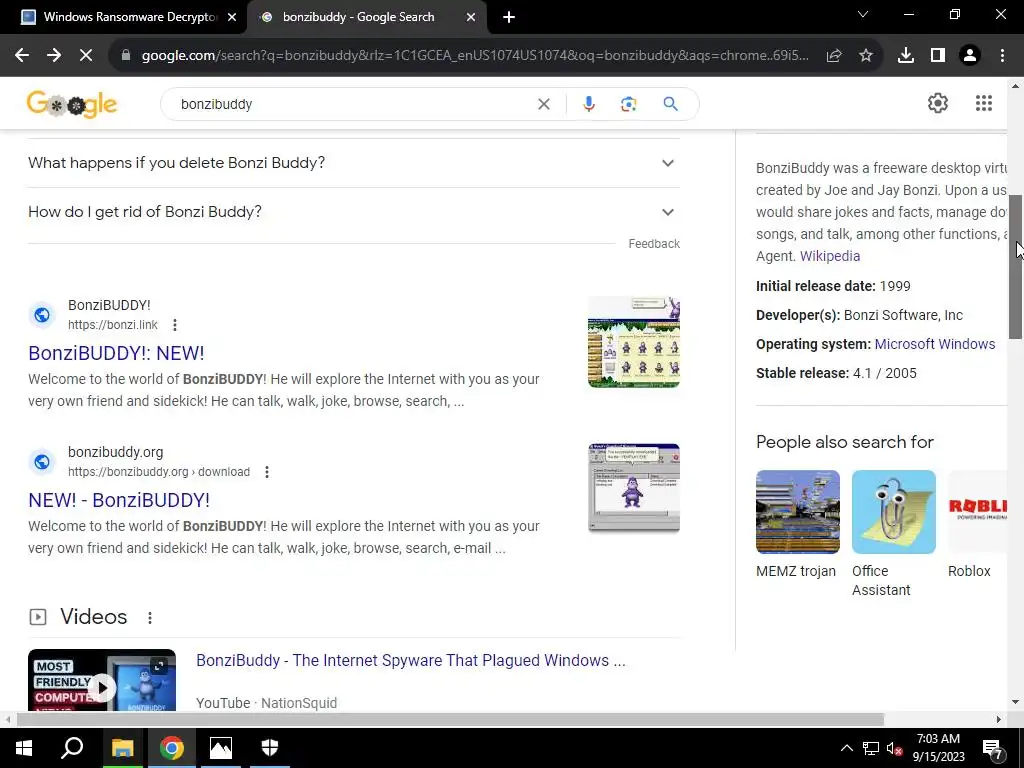Stop loading the page

[x=86, y=56]
